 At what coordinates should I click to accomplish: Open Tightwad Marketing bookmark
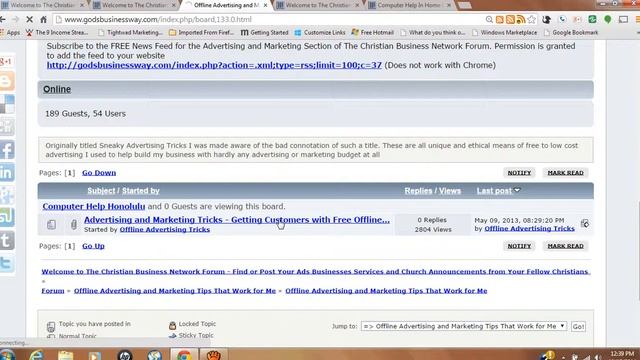(131, 32)
